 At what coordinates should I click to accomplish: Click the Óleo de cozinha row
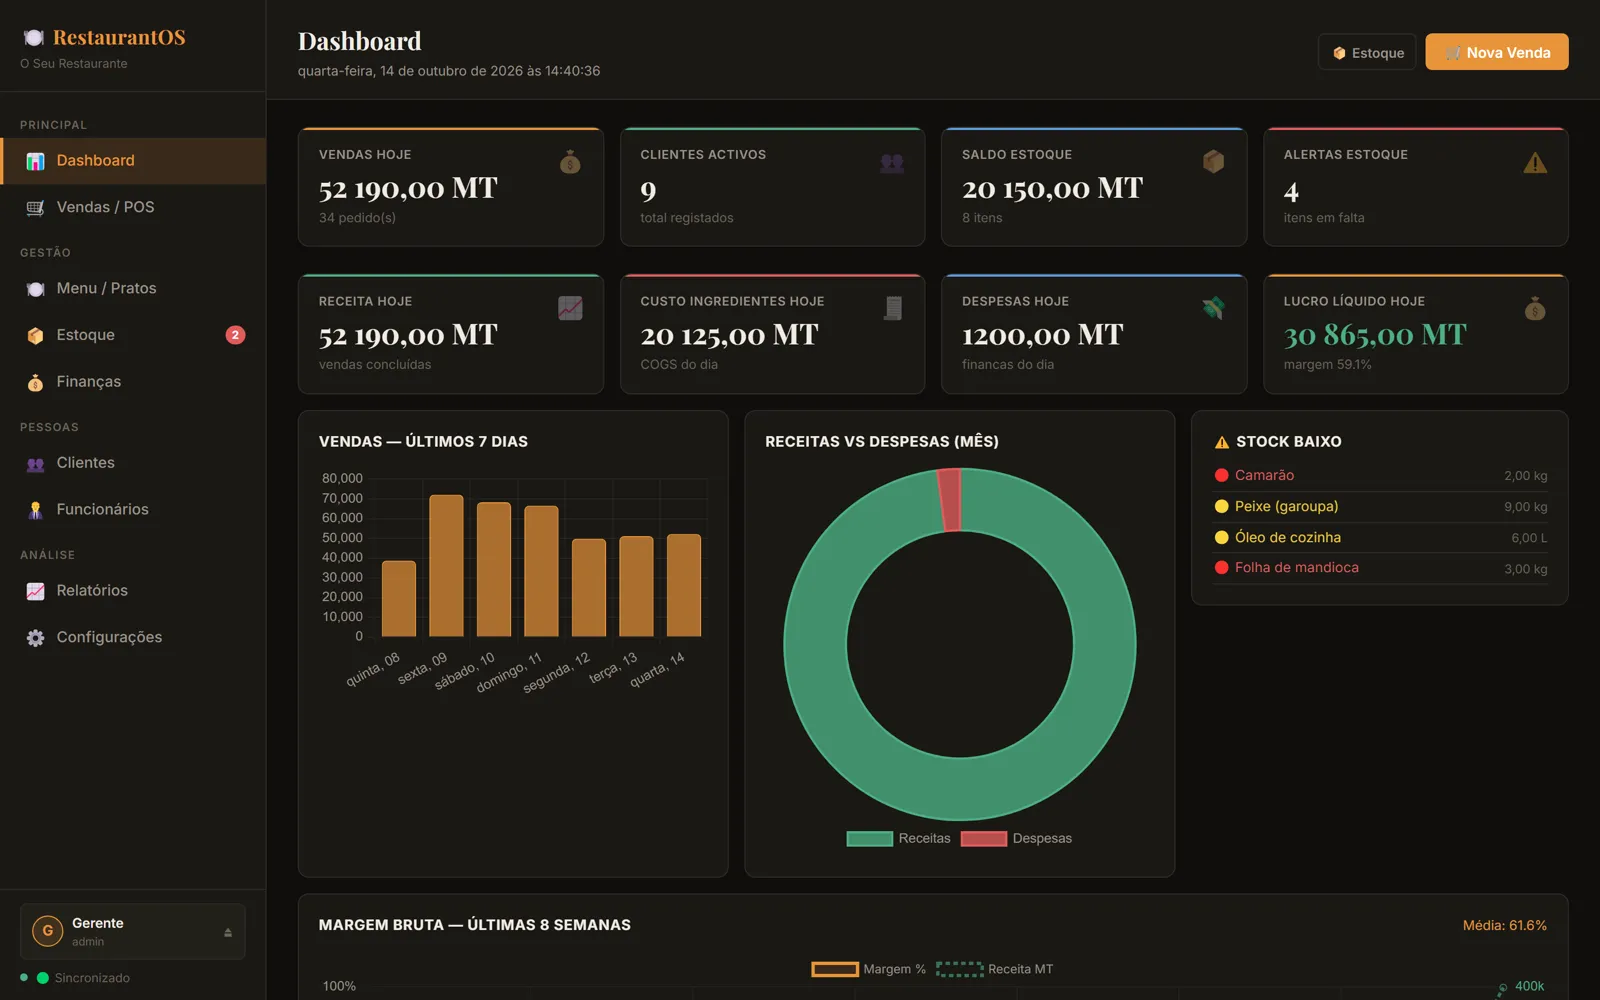pos(1380,538)
